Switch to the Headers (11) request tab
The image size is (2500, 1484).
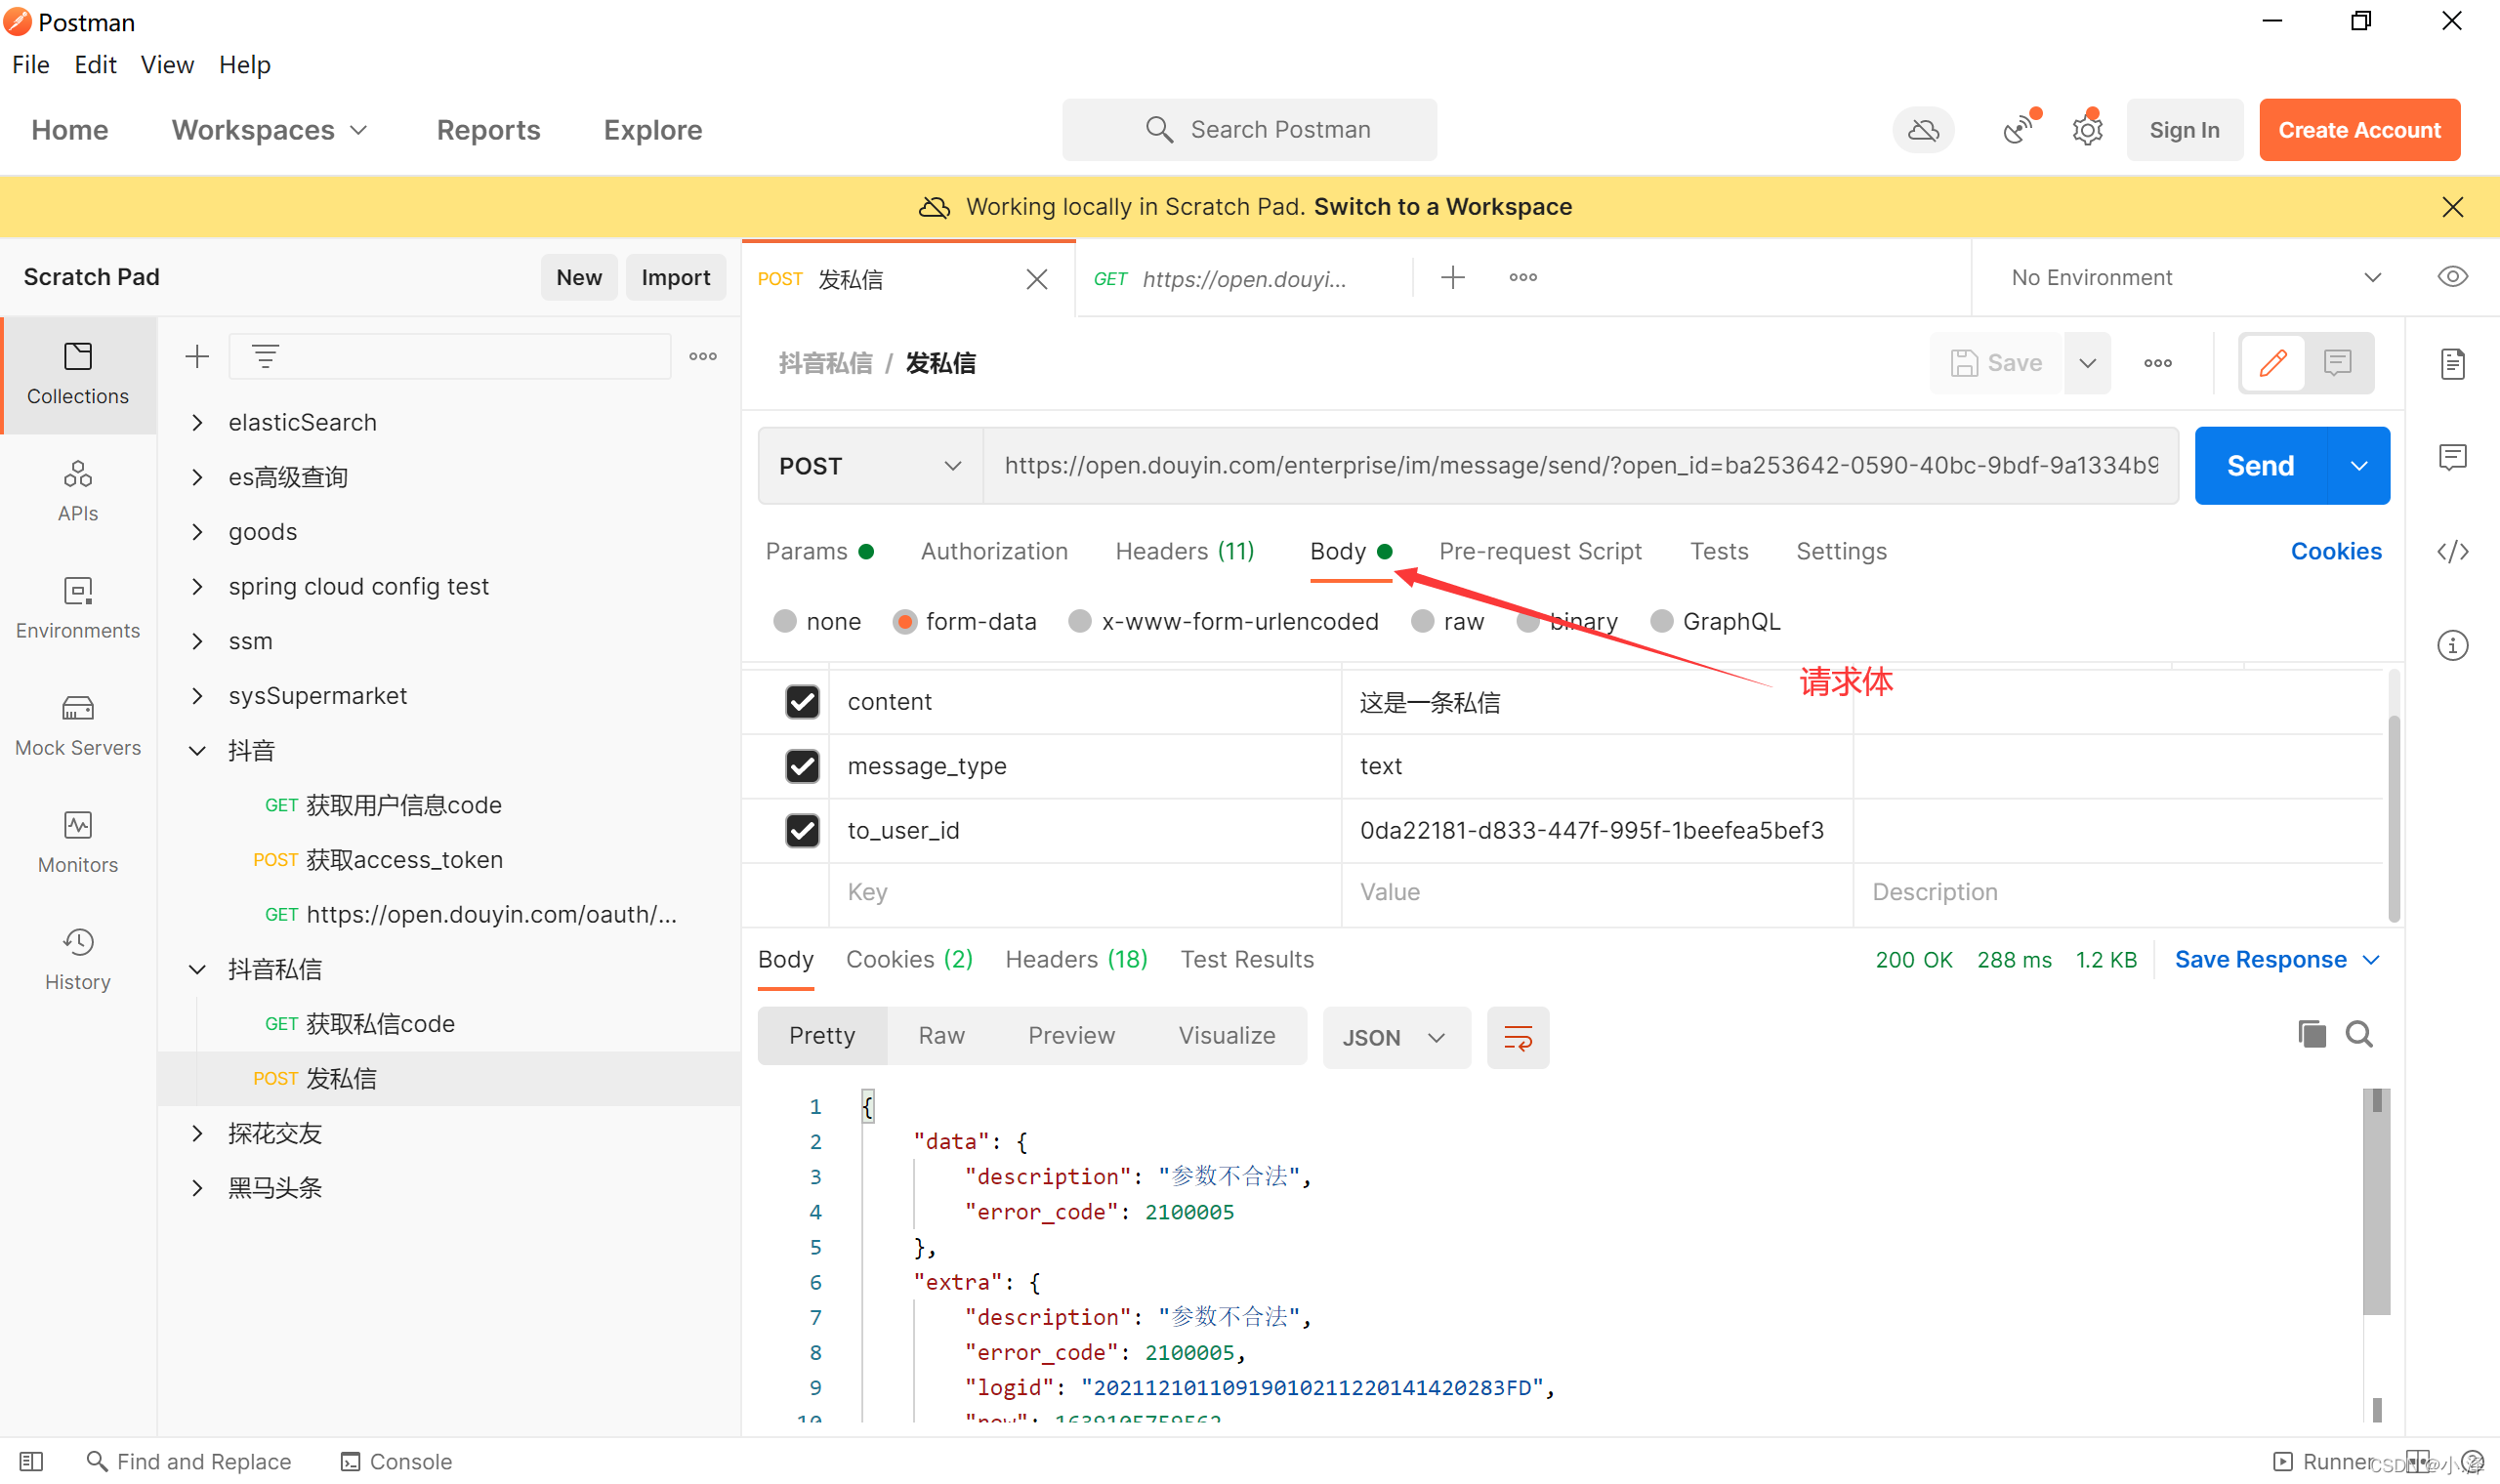tap(1184, 552)
